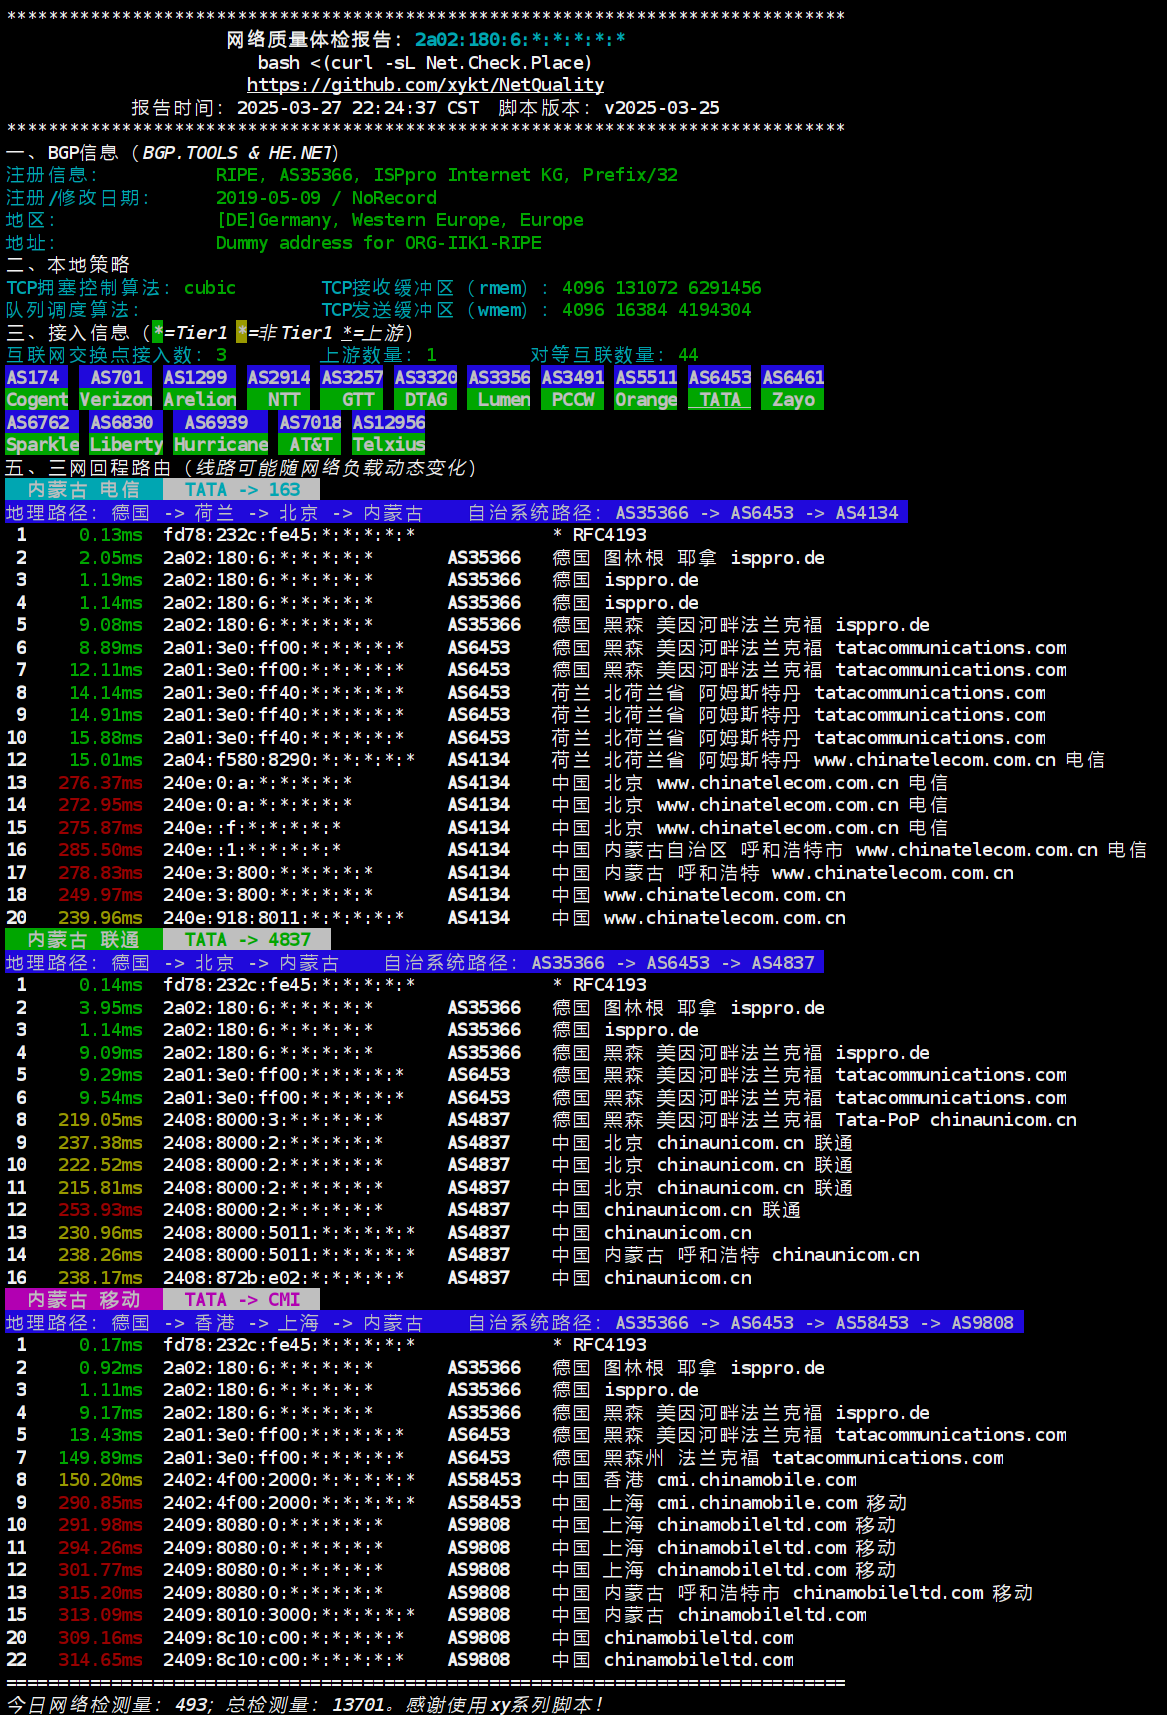The width and height of the screenshot is (1167, 1715).
Task: Click the AS1299 Arelion badge
Action: pyautogui.click(x=200, y=388)
